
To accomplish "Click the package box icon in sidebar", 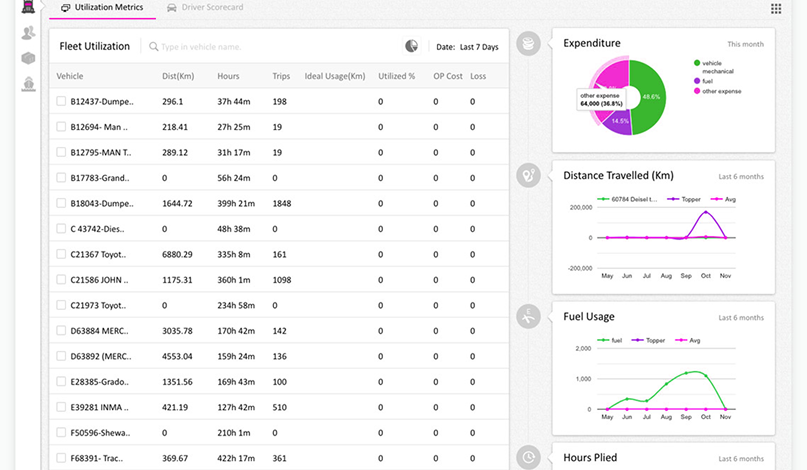I will coord(28,58).
